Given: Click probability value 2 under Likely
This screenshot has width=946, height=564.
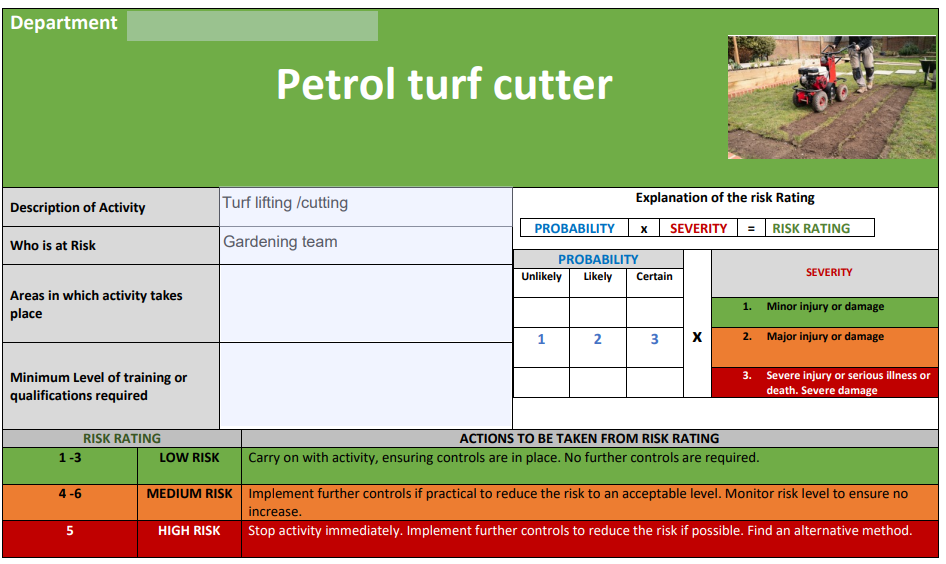Looking at the screenshot, I should (x=597, y=340).
